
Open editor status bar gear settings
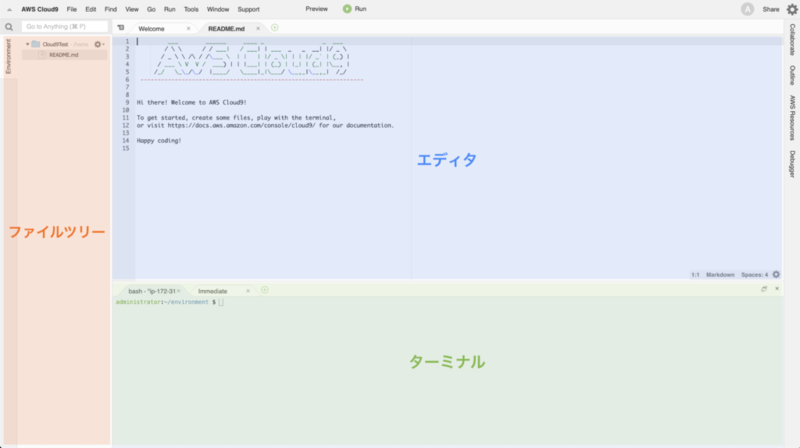776,275
